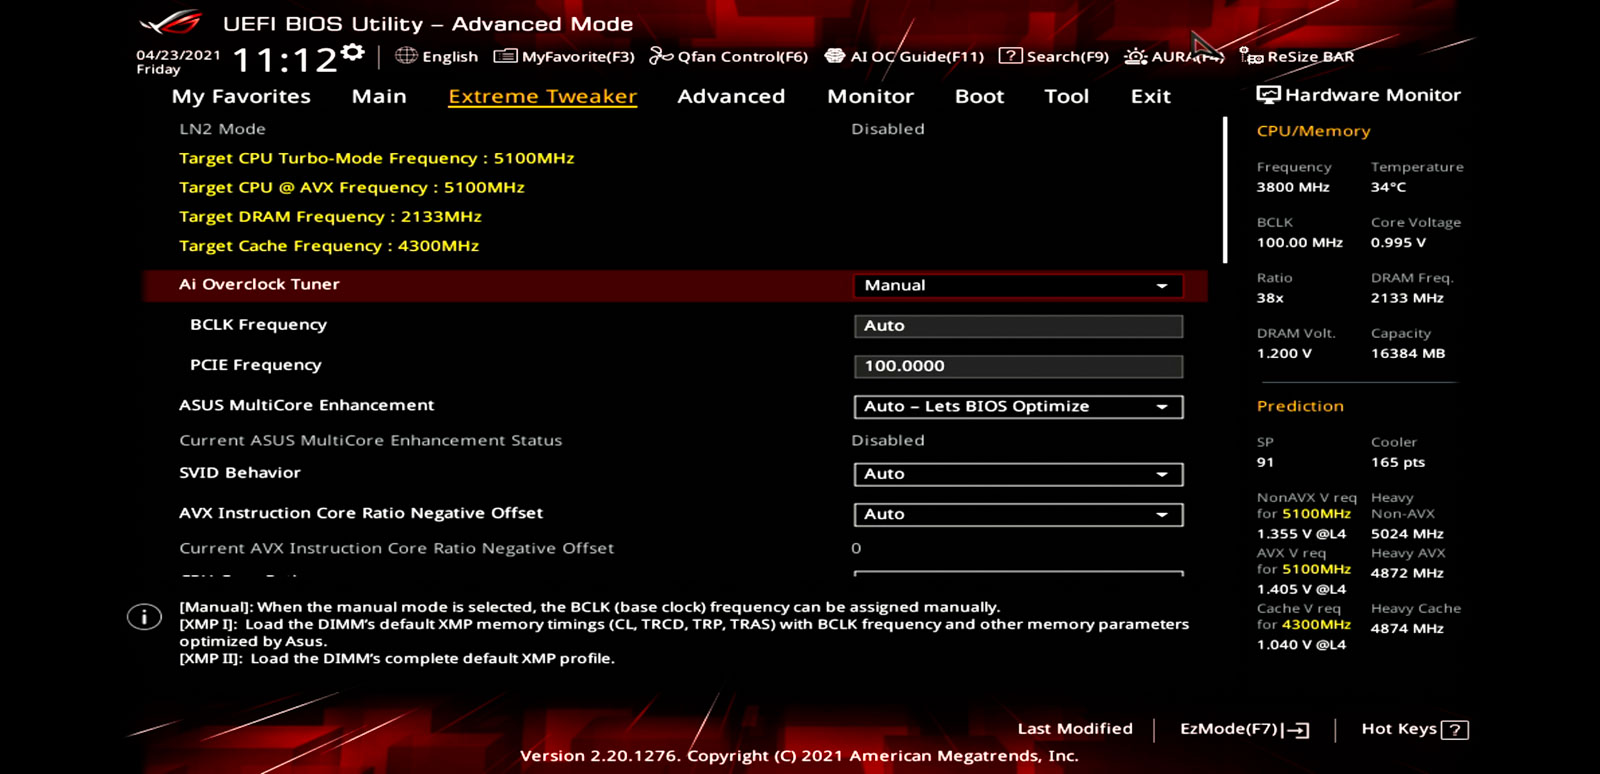Select the ASUS MultiCore Enhancement label
The width and height of the screenshot is (1600, 774).
[x=307, y=405]
